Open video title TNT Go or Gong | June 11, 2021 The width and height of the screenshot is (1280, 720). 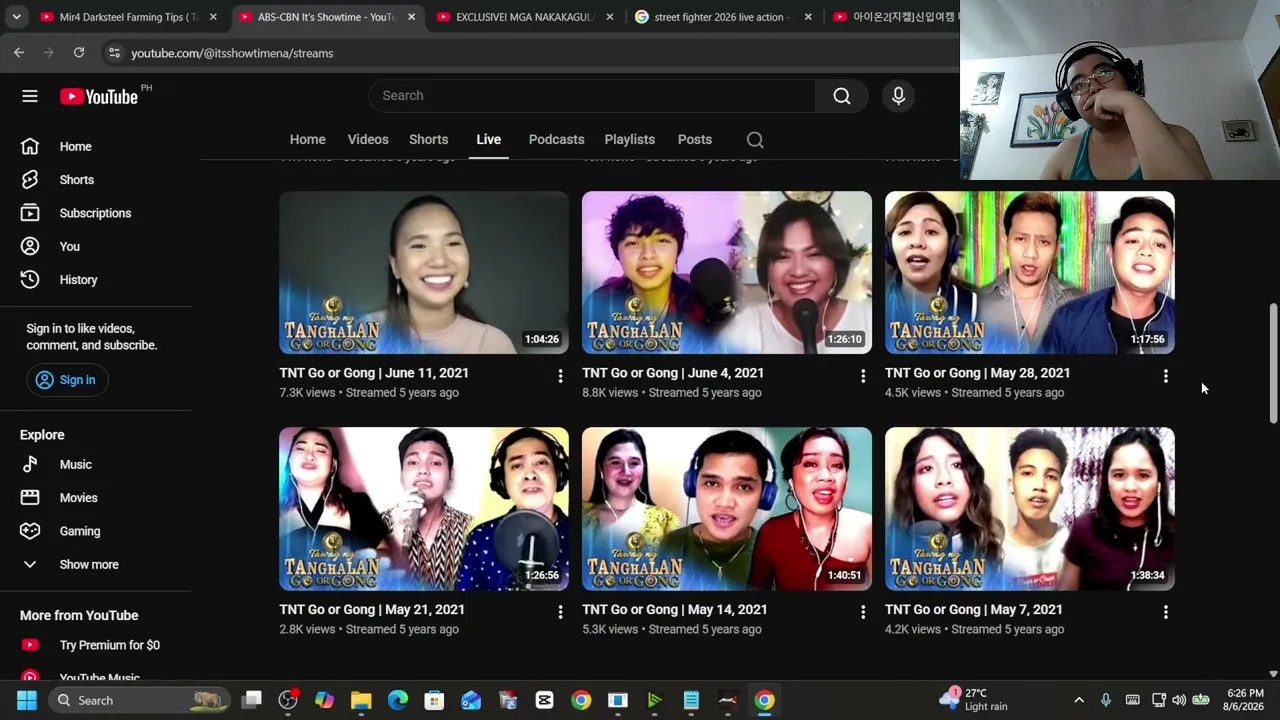[374, 373]
